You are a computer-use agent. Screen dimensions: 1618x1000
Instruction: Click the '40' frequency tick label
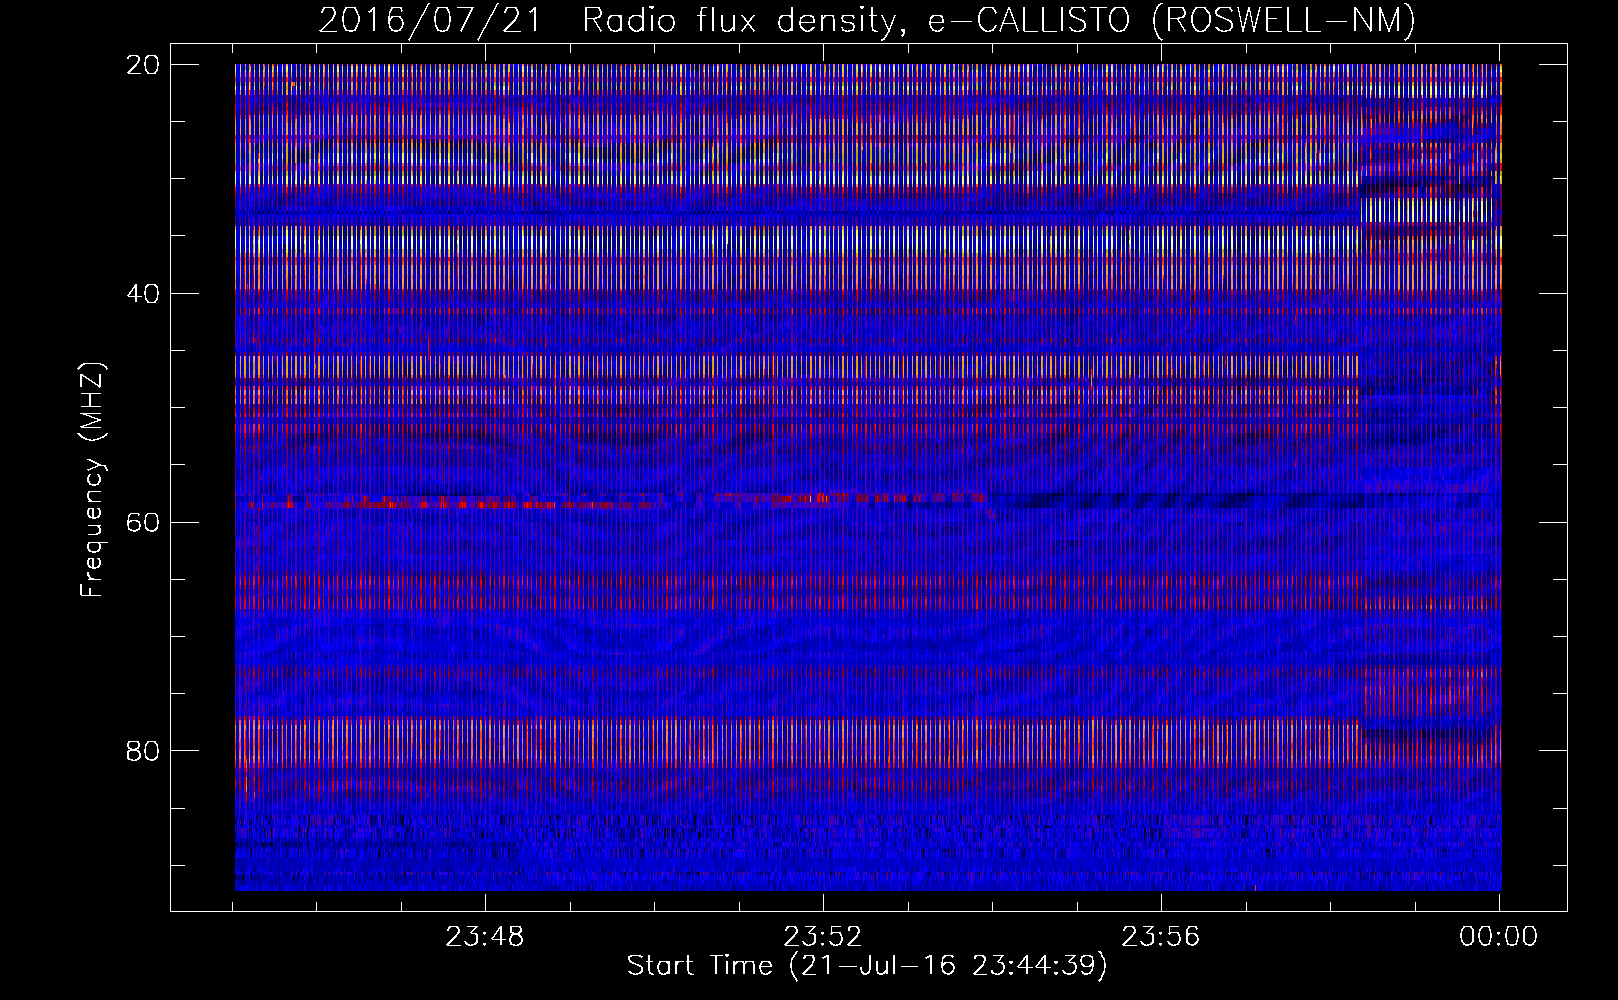144,293
